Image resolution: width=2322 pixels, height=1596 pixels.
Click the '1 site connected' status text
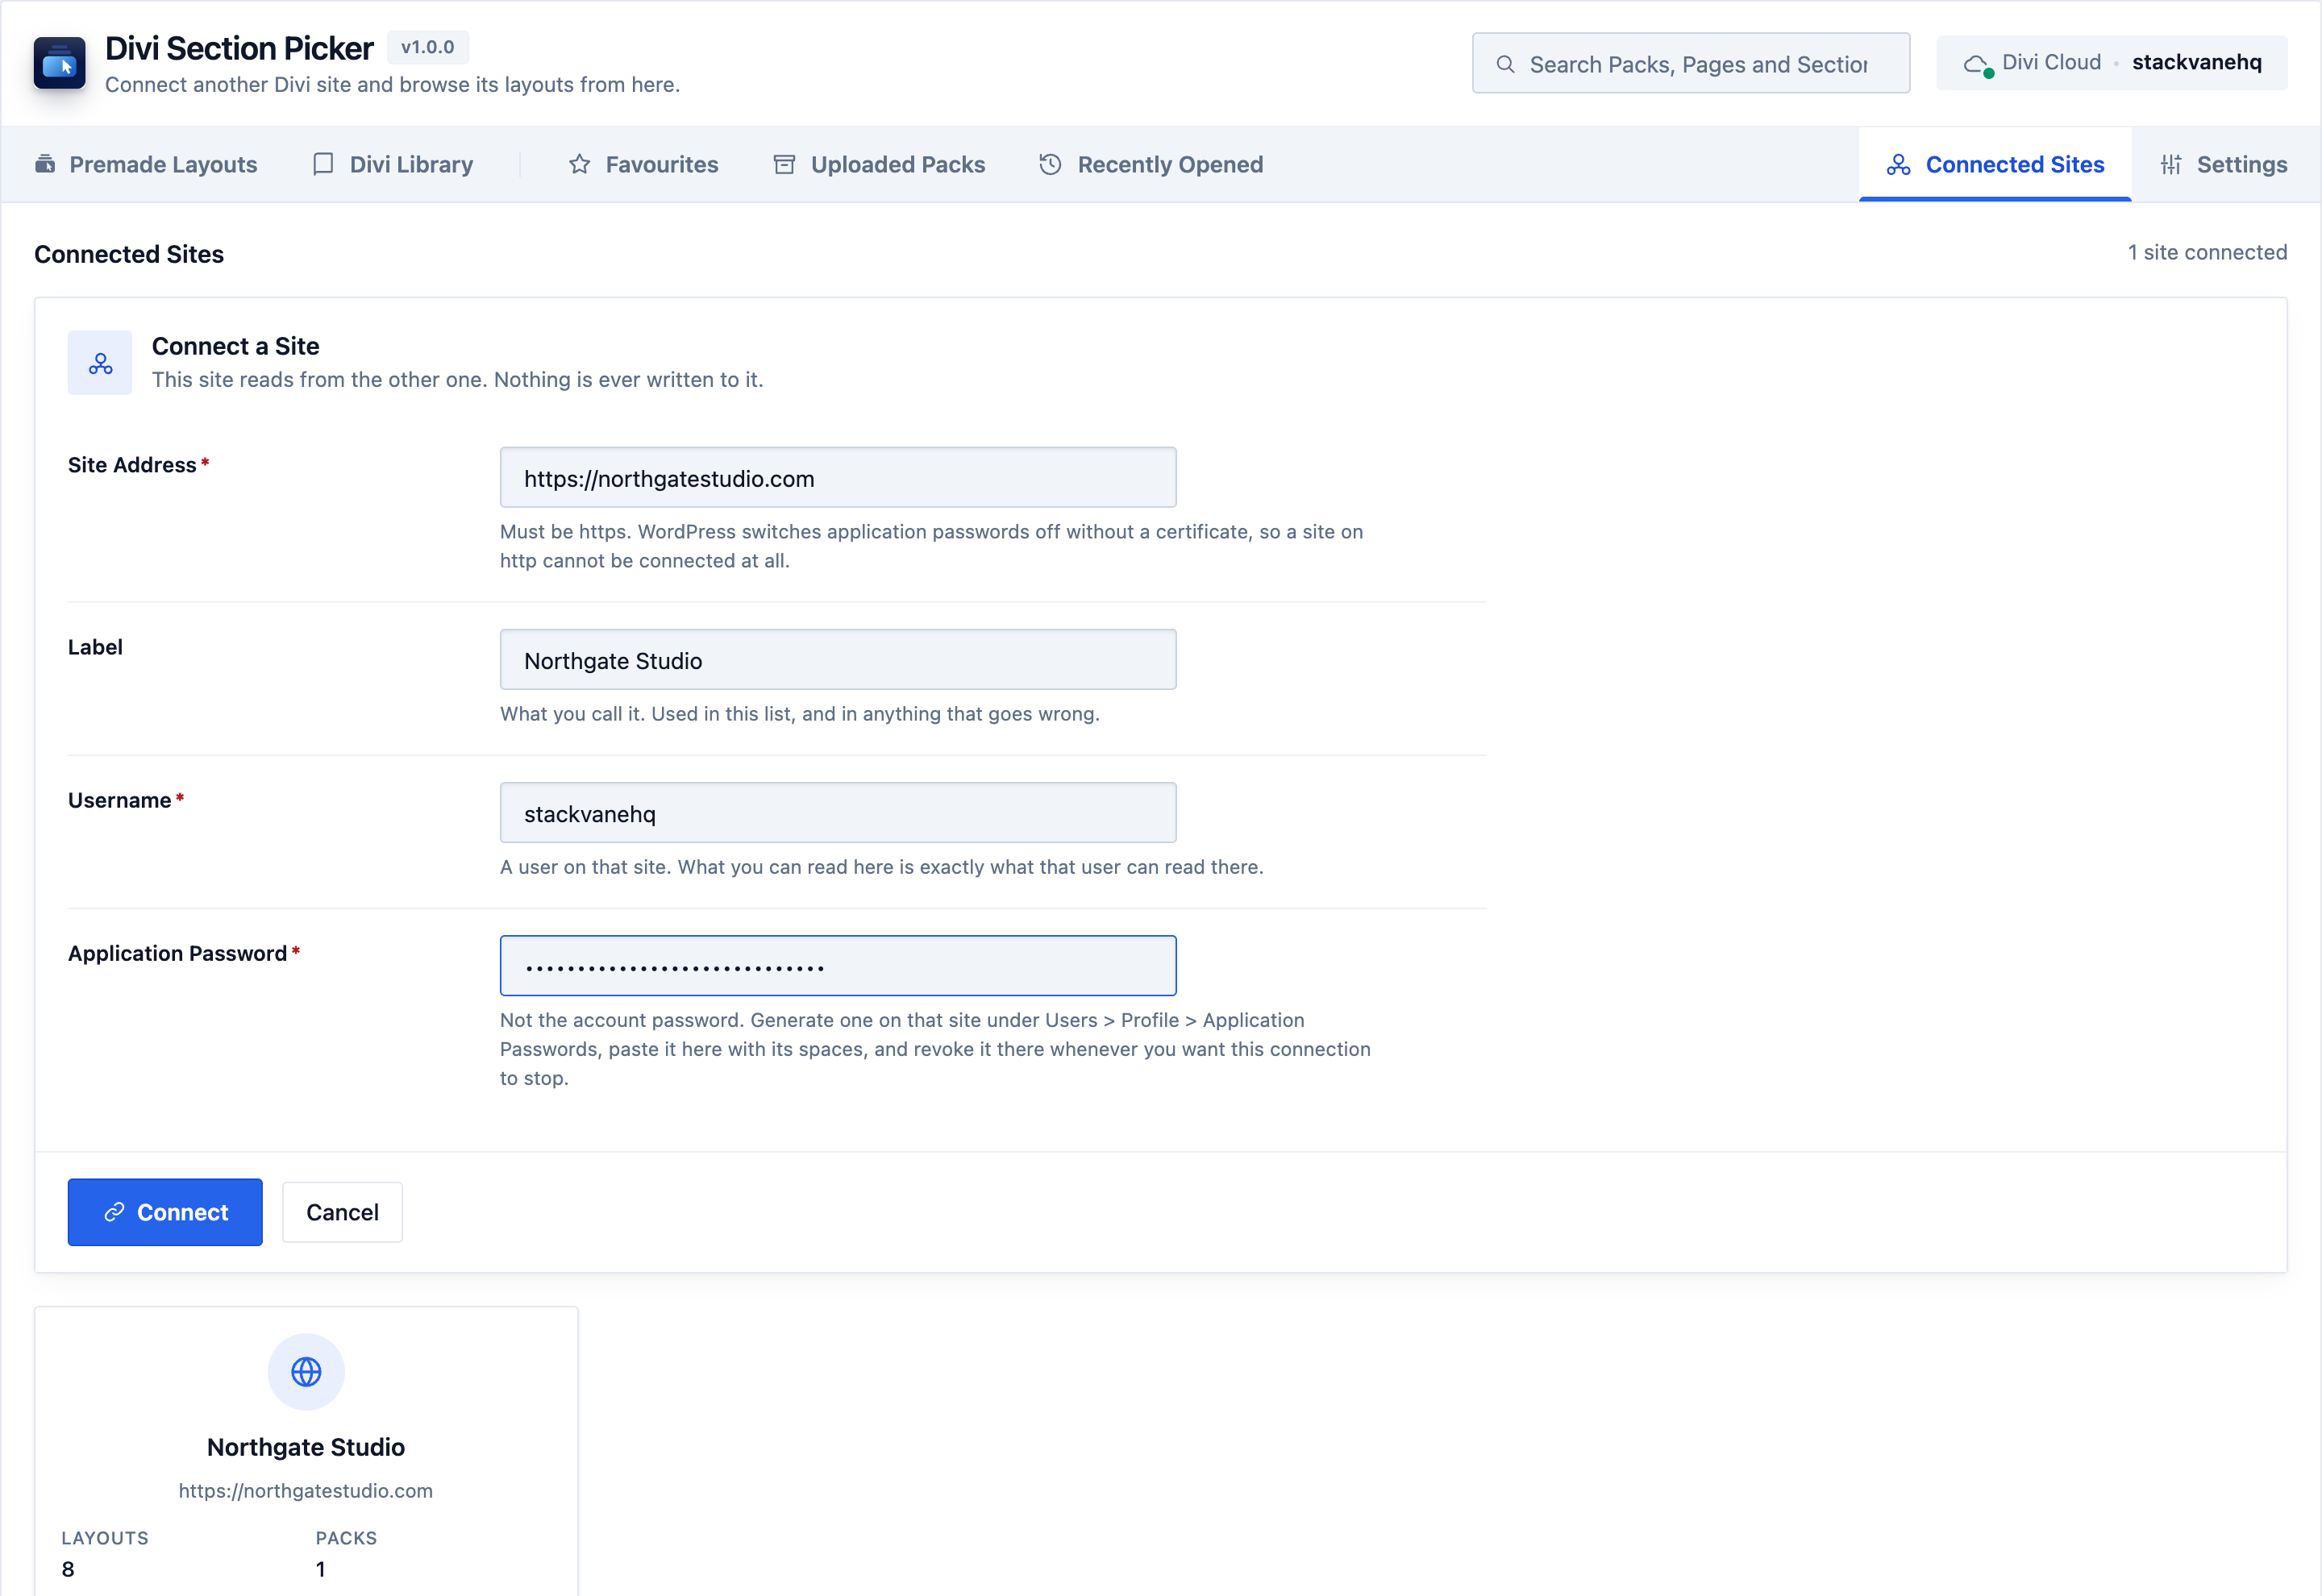coord(2207,252)
